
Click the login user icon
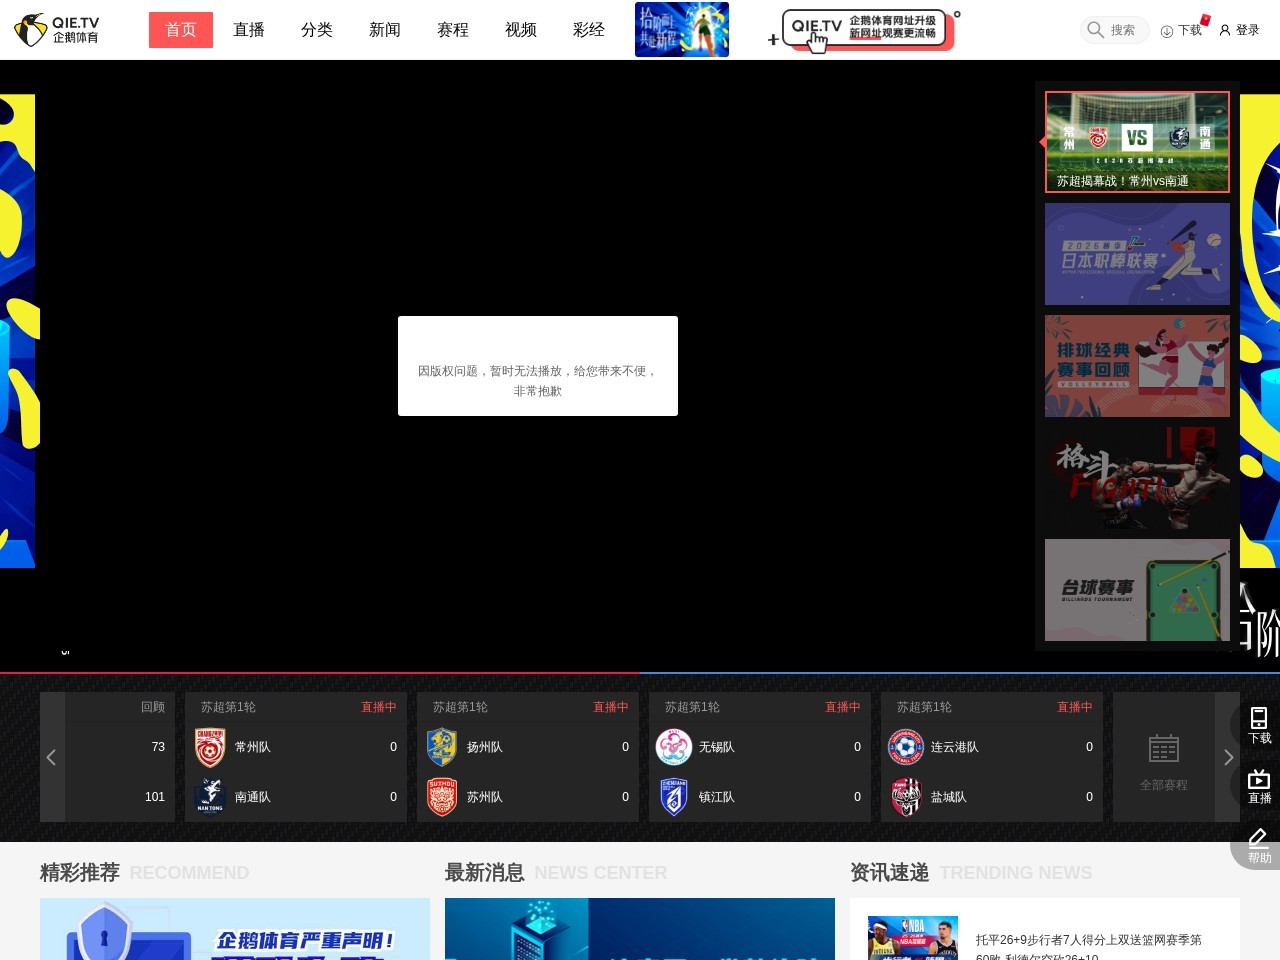click(x=1225, y=30)
